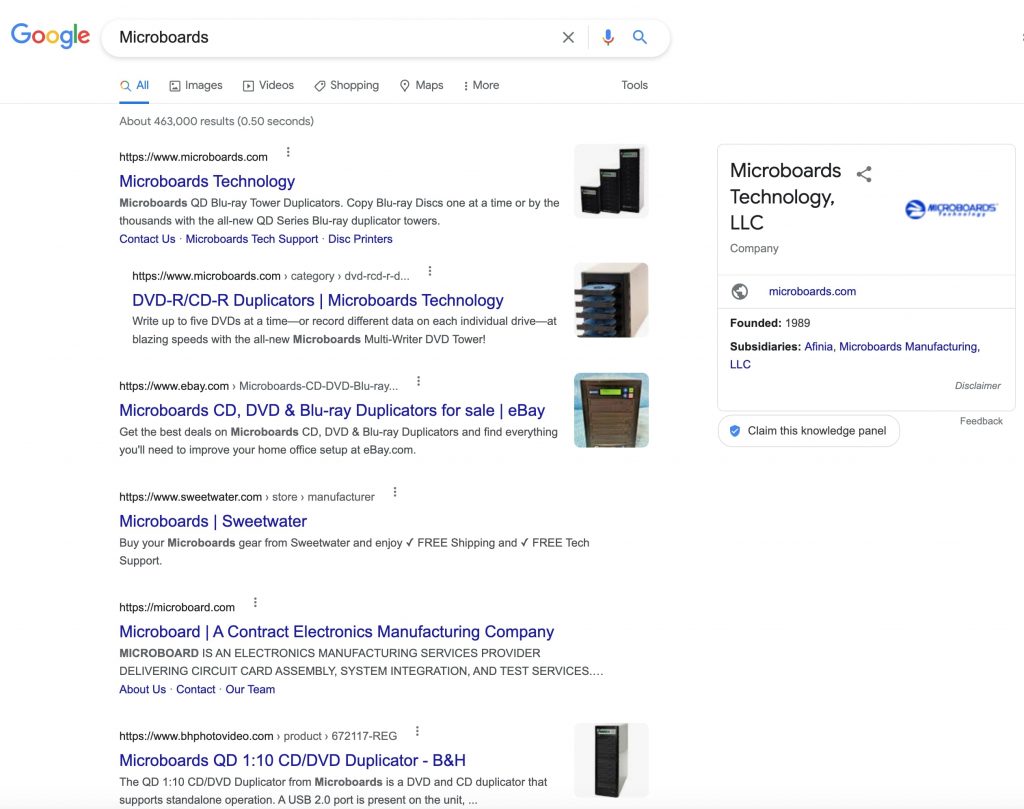Click the About 463,000 results text
This screenshot has width=1024, height=809.
point(216,121)
